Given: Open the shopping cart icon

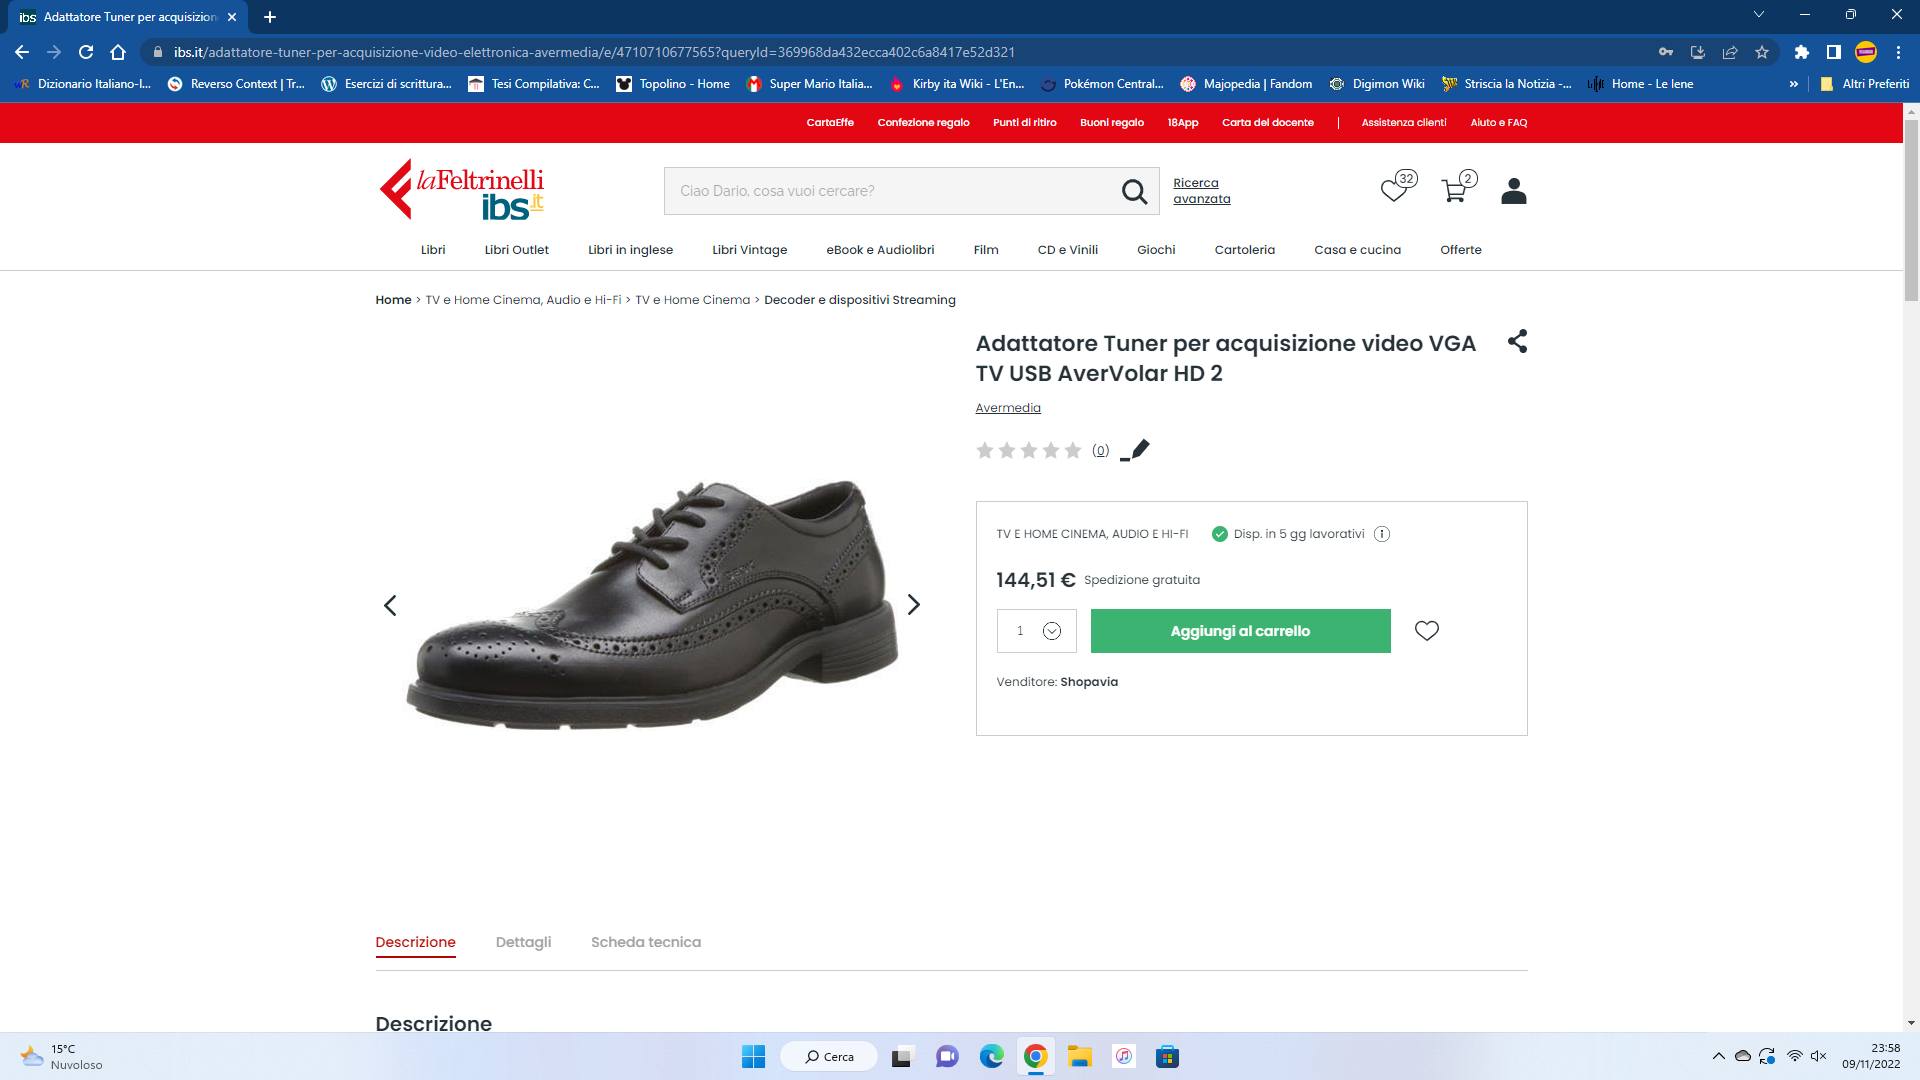Looking at the screenshot, I should (x=1457, y=187).
